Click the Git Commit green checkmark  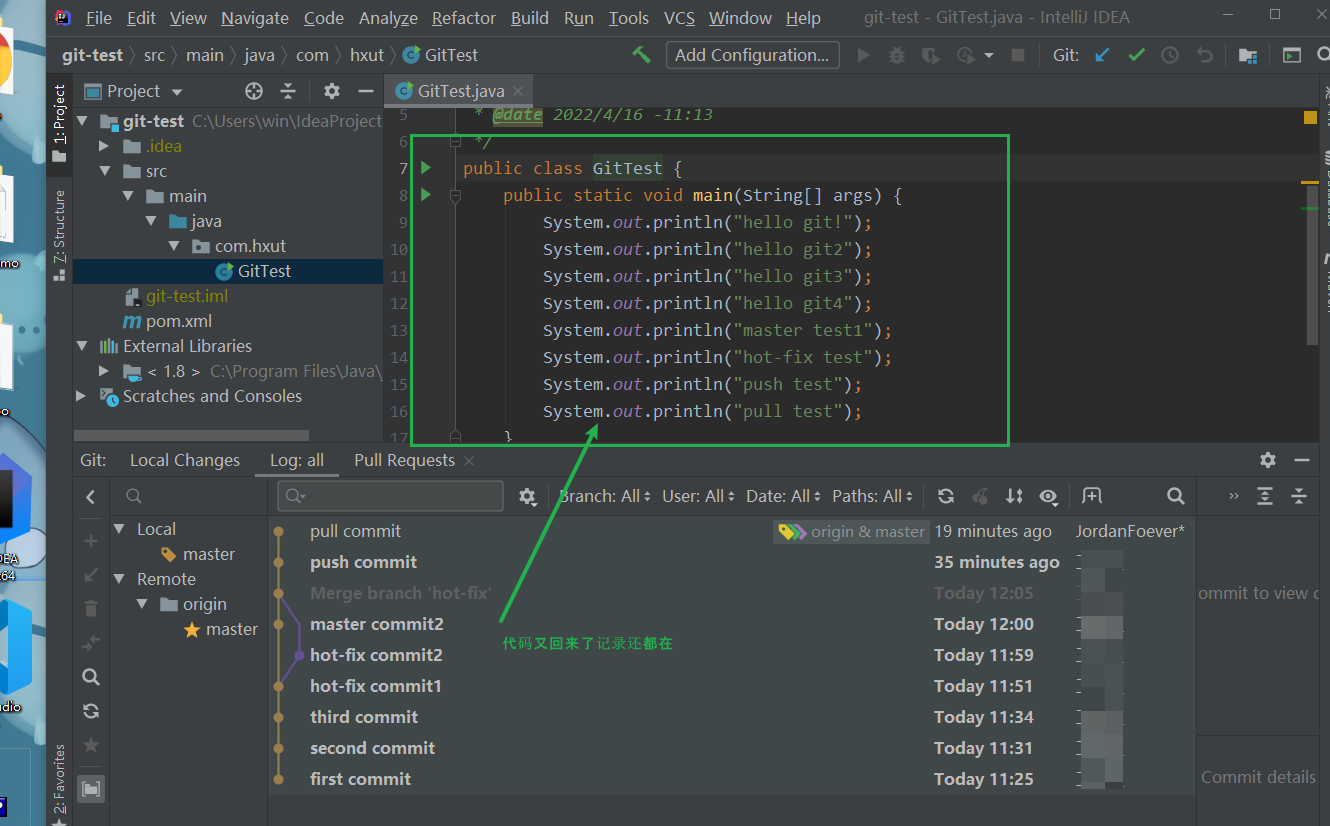pos(1136,55)
